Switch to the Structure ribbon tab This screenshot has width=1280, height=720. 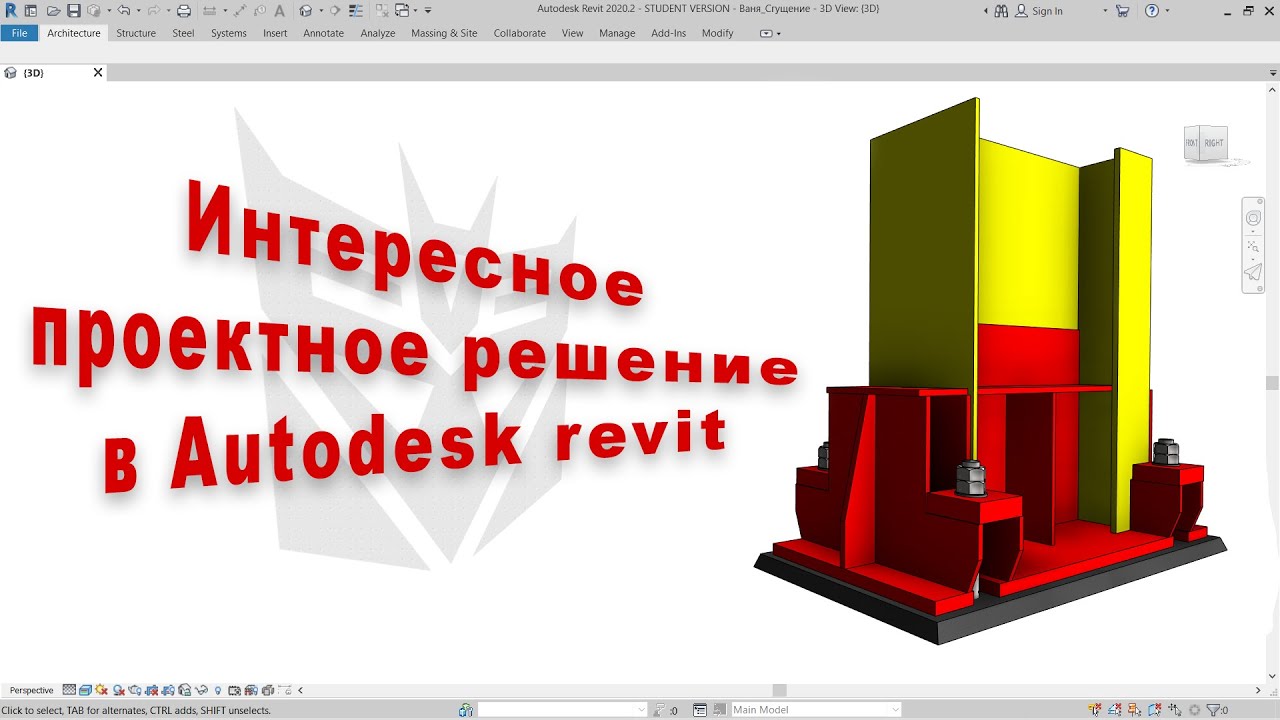pos(136,33)
